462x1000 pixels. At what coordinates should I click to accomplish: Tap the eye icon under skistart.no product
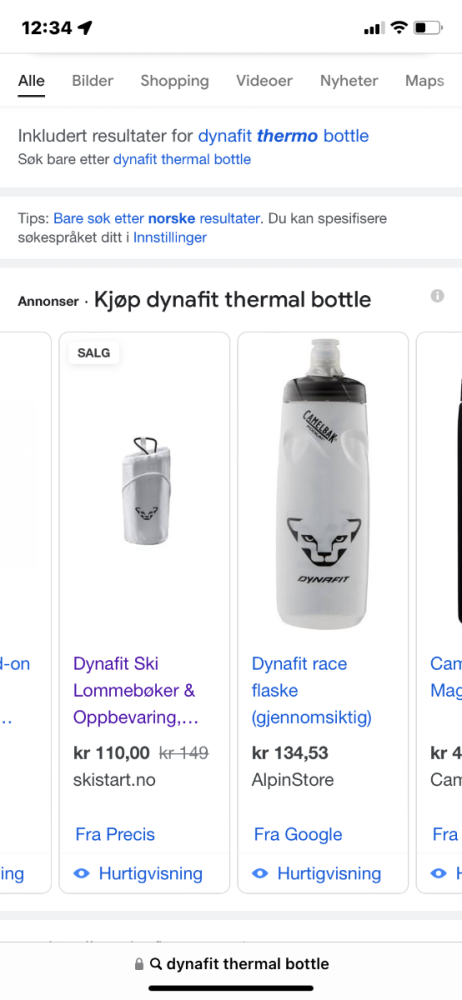82,873
